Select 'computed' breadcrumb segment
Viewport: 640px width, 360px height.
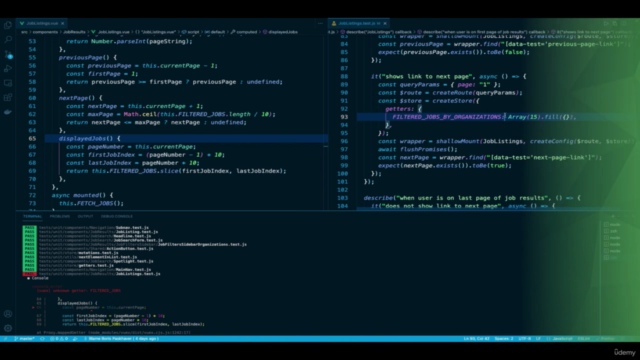pos(244,32)
